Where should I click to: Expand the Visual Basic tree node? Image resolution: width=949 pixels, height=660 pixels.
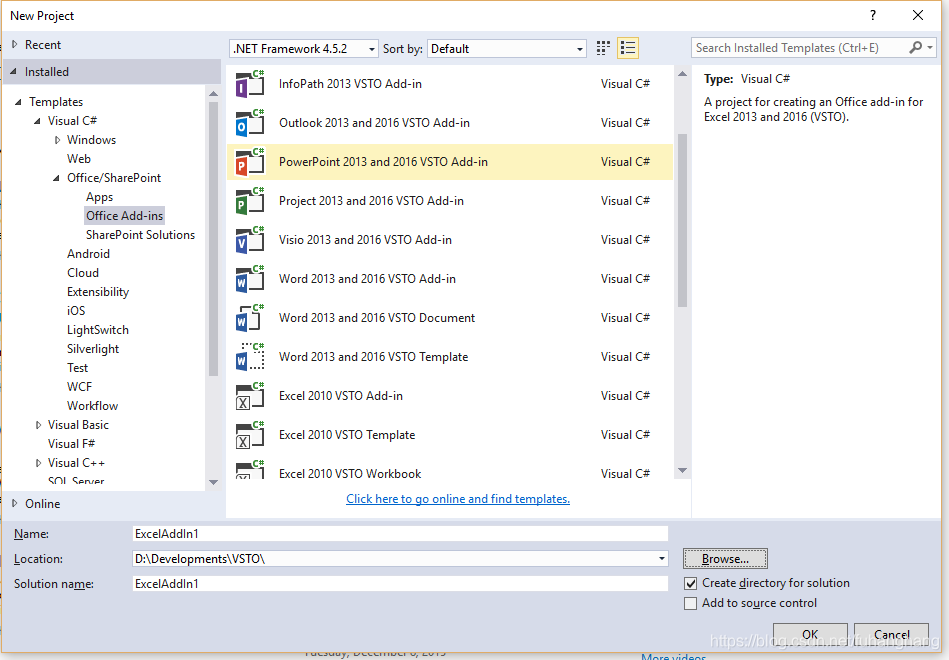tap(38, 425)
